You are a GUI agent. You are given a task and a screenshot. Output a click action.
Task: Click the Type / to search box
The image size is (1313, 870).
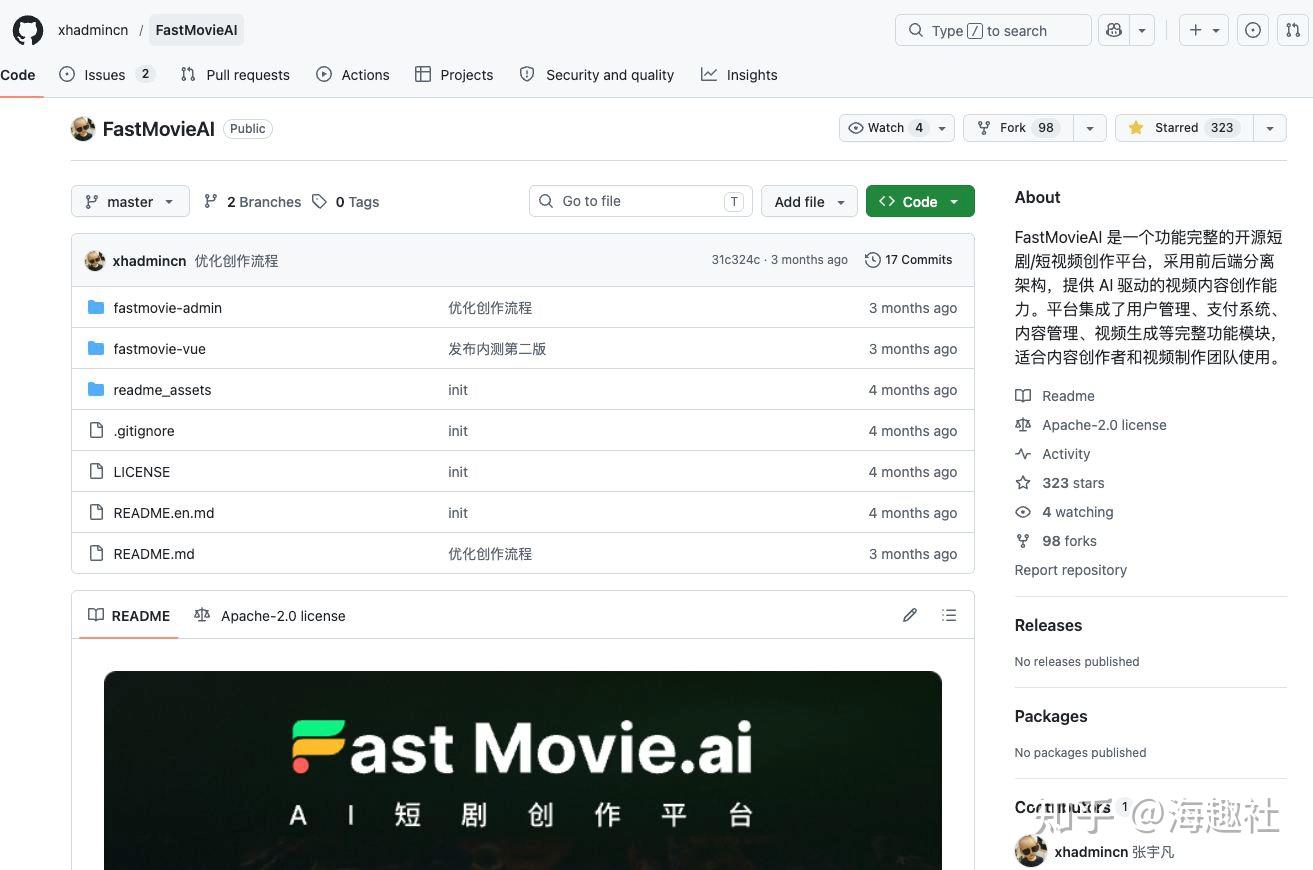(993, 30)
